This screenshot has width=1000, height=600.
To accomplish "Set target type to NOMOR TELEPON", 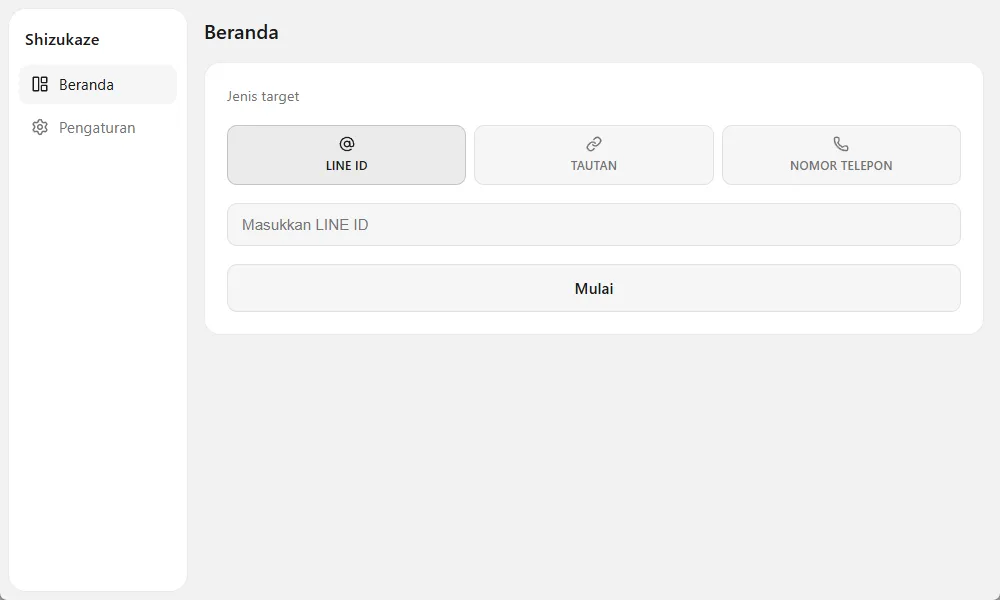I will click(x=841, y=155).
